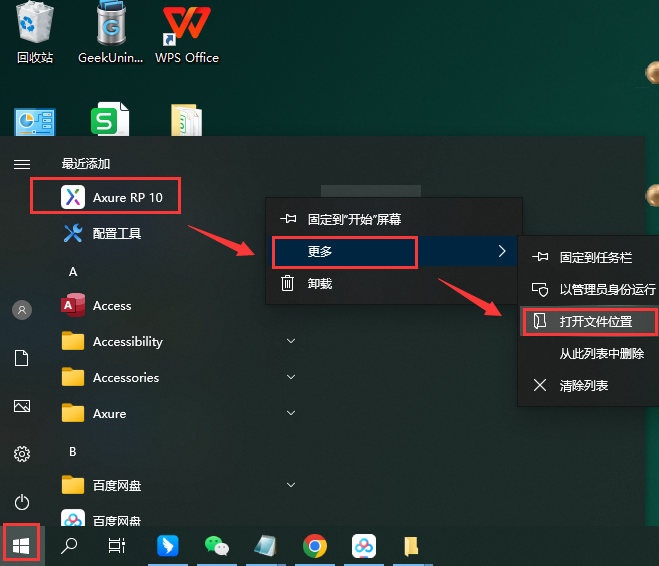Open the yellow folder app on taskbar

[412, 546]
